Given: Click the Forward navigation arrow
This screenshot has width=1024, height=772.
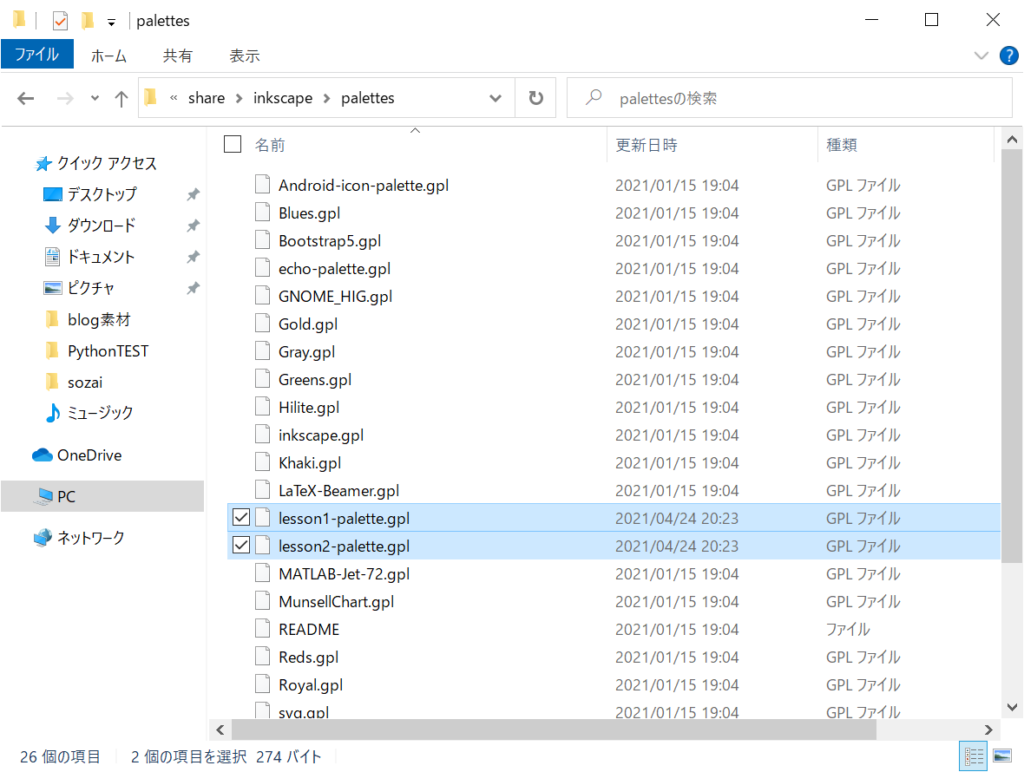Looking at the screenshot, I should 65,99.
